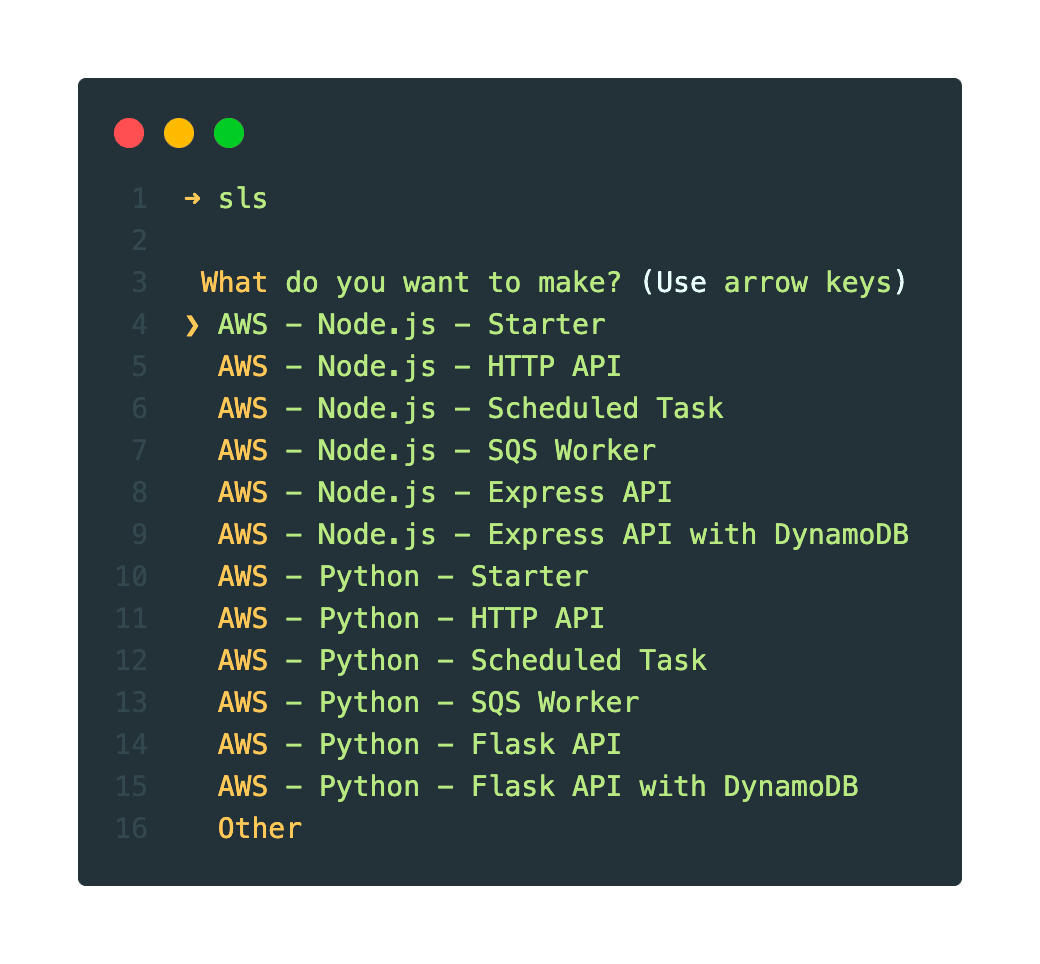The width and height of the screenshot is (1040, 964).
Task: Select the Other option
Action: [259, 829]
